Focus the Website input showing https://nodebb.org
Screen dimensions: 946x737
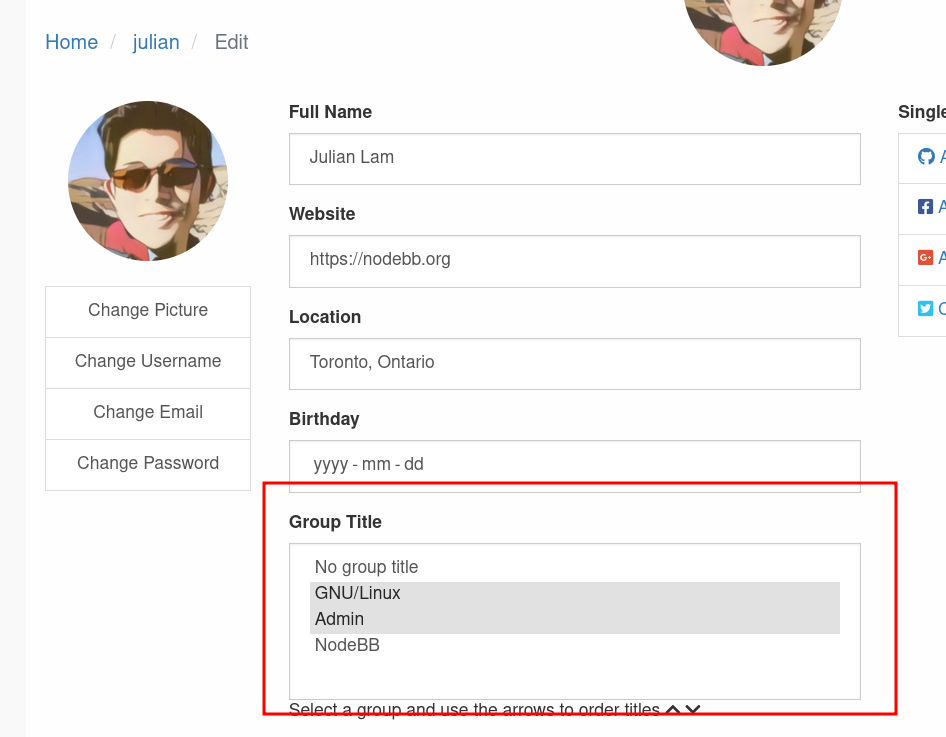tap(574, 260)
